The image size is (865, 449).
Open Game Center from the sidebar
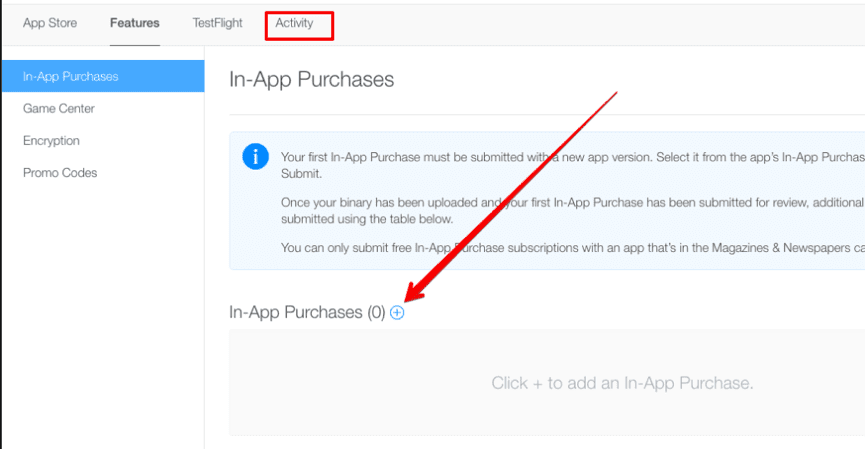59,108
